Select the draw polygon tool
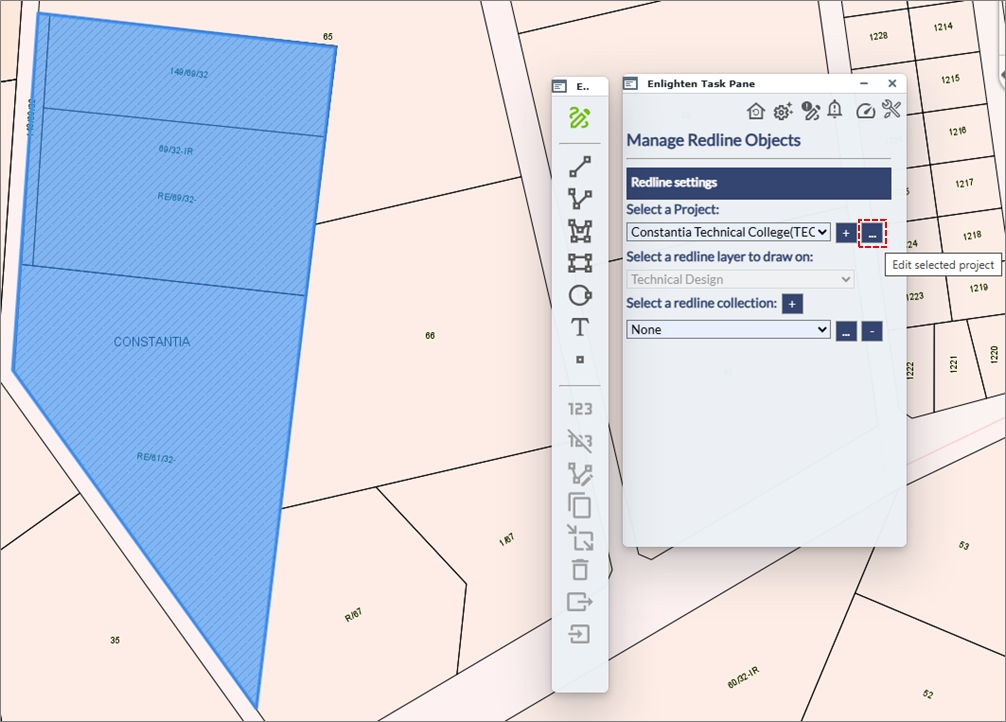Image resolution: width=1006 pixels, height=722 pixels. (x=579, y=231)
